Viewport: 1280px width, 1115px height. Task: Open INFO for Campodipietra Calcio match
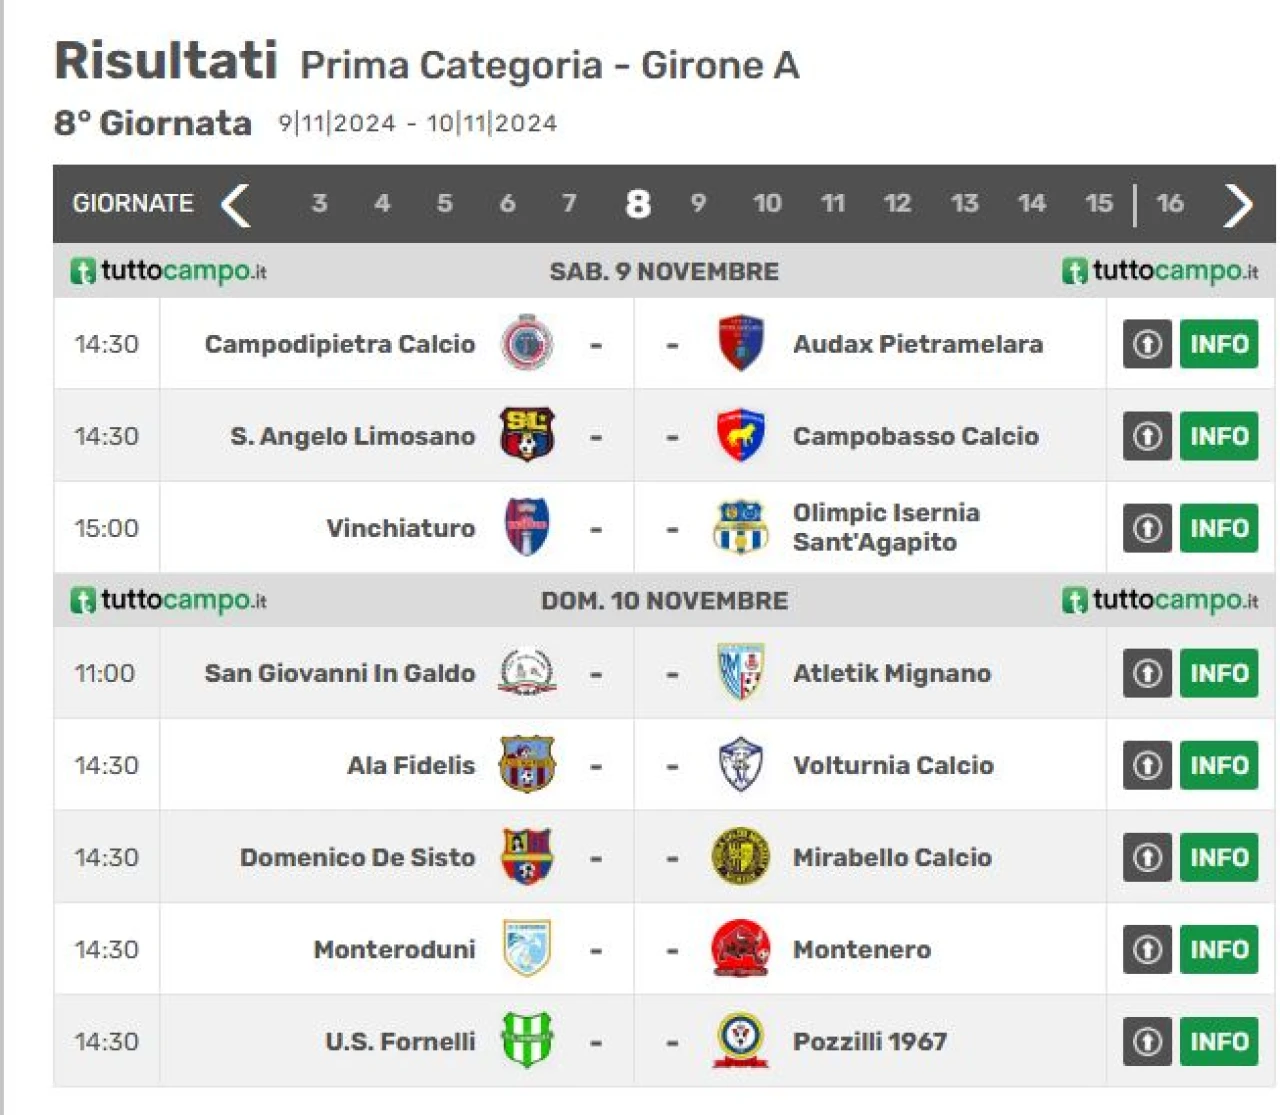(x=1219, y=344)
